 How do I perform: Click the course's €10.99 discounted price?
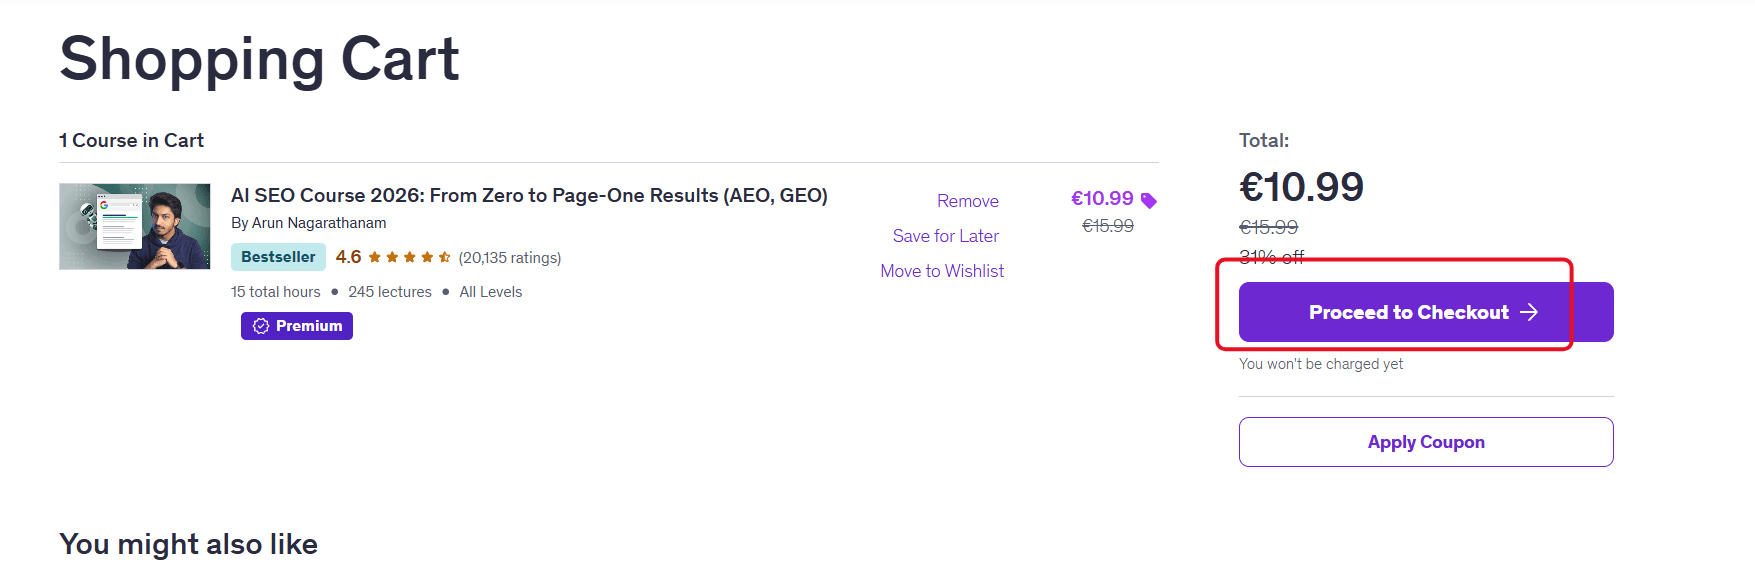coord(1102,199)
